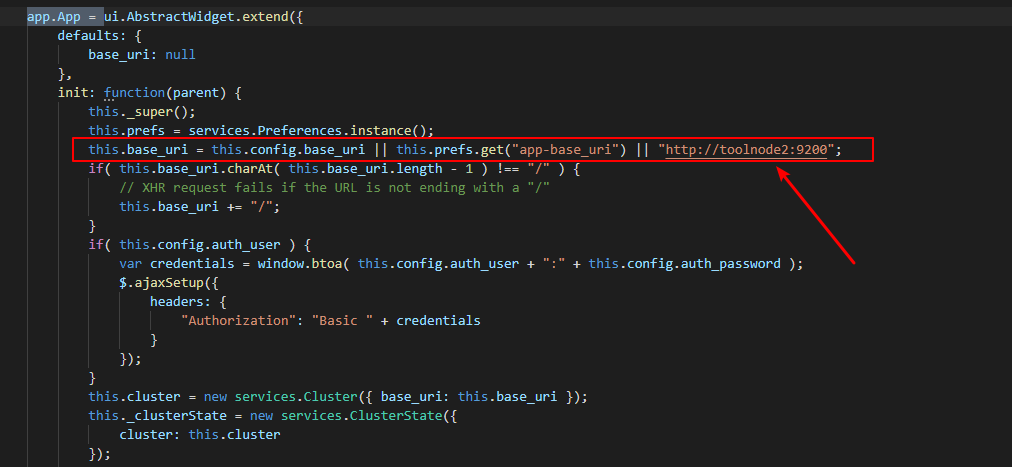1012x467 pixels.
Task: Click the 'cluster: this.cluster' line
Action: pyautogui.click(x=199, y=434)
